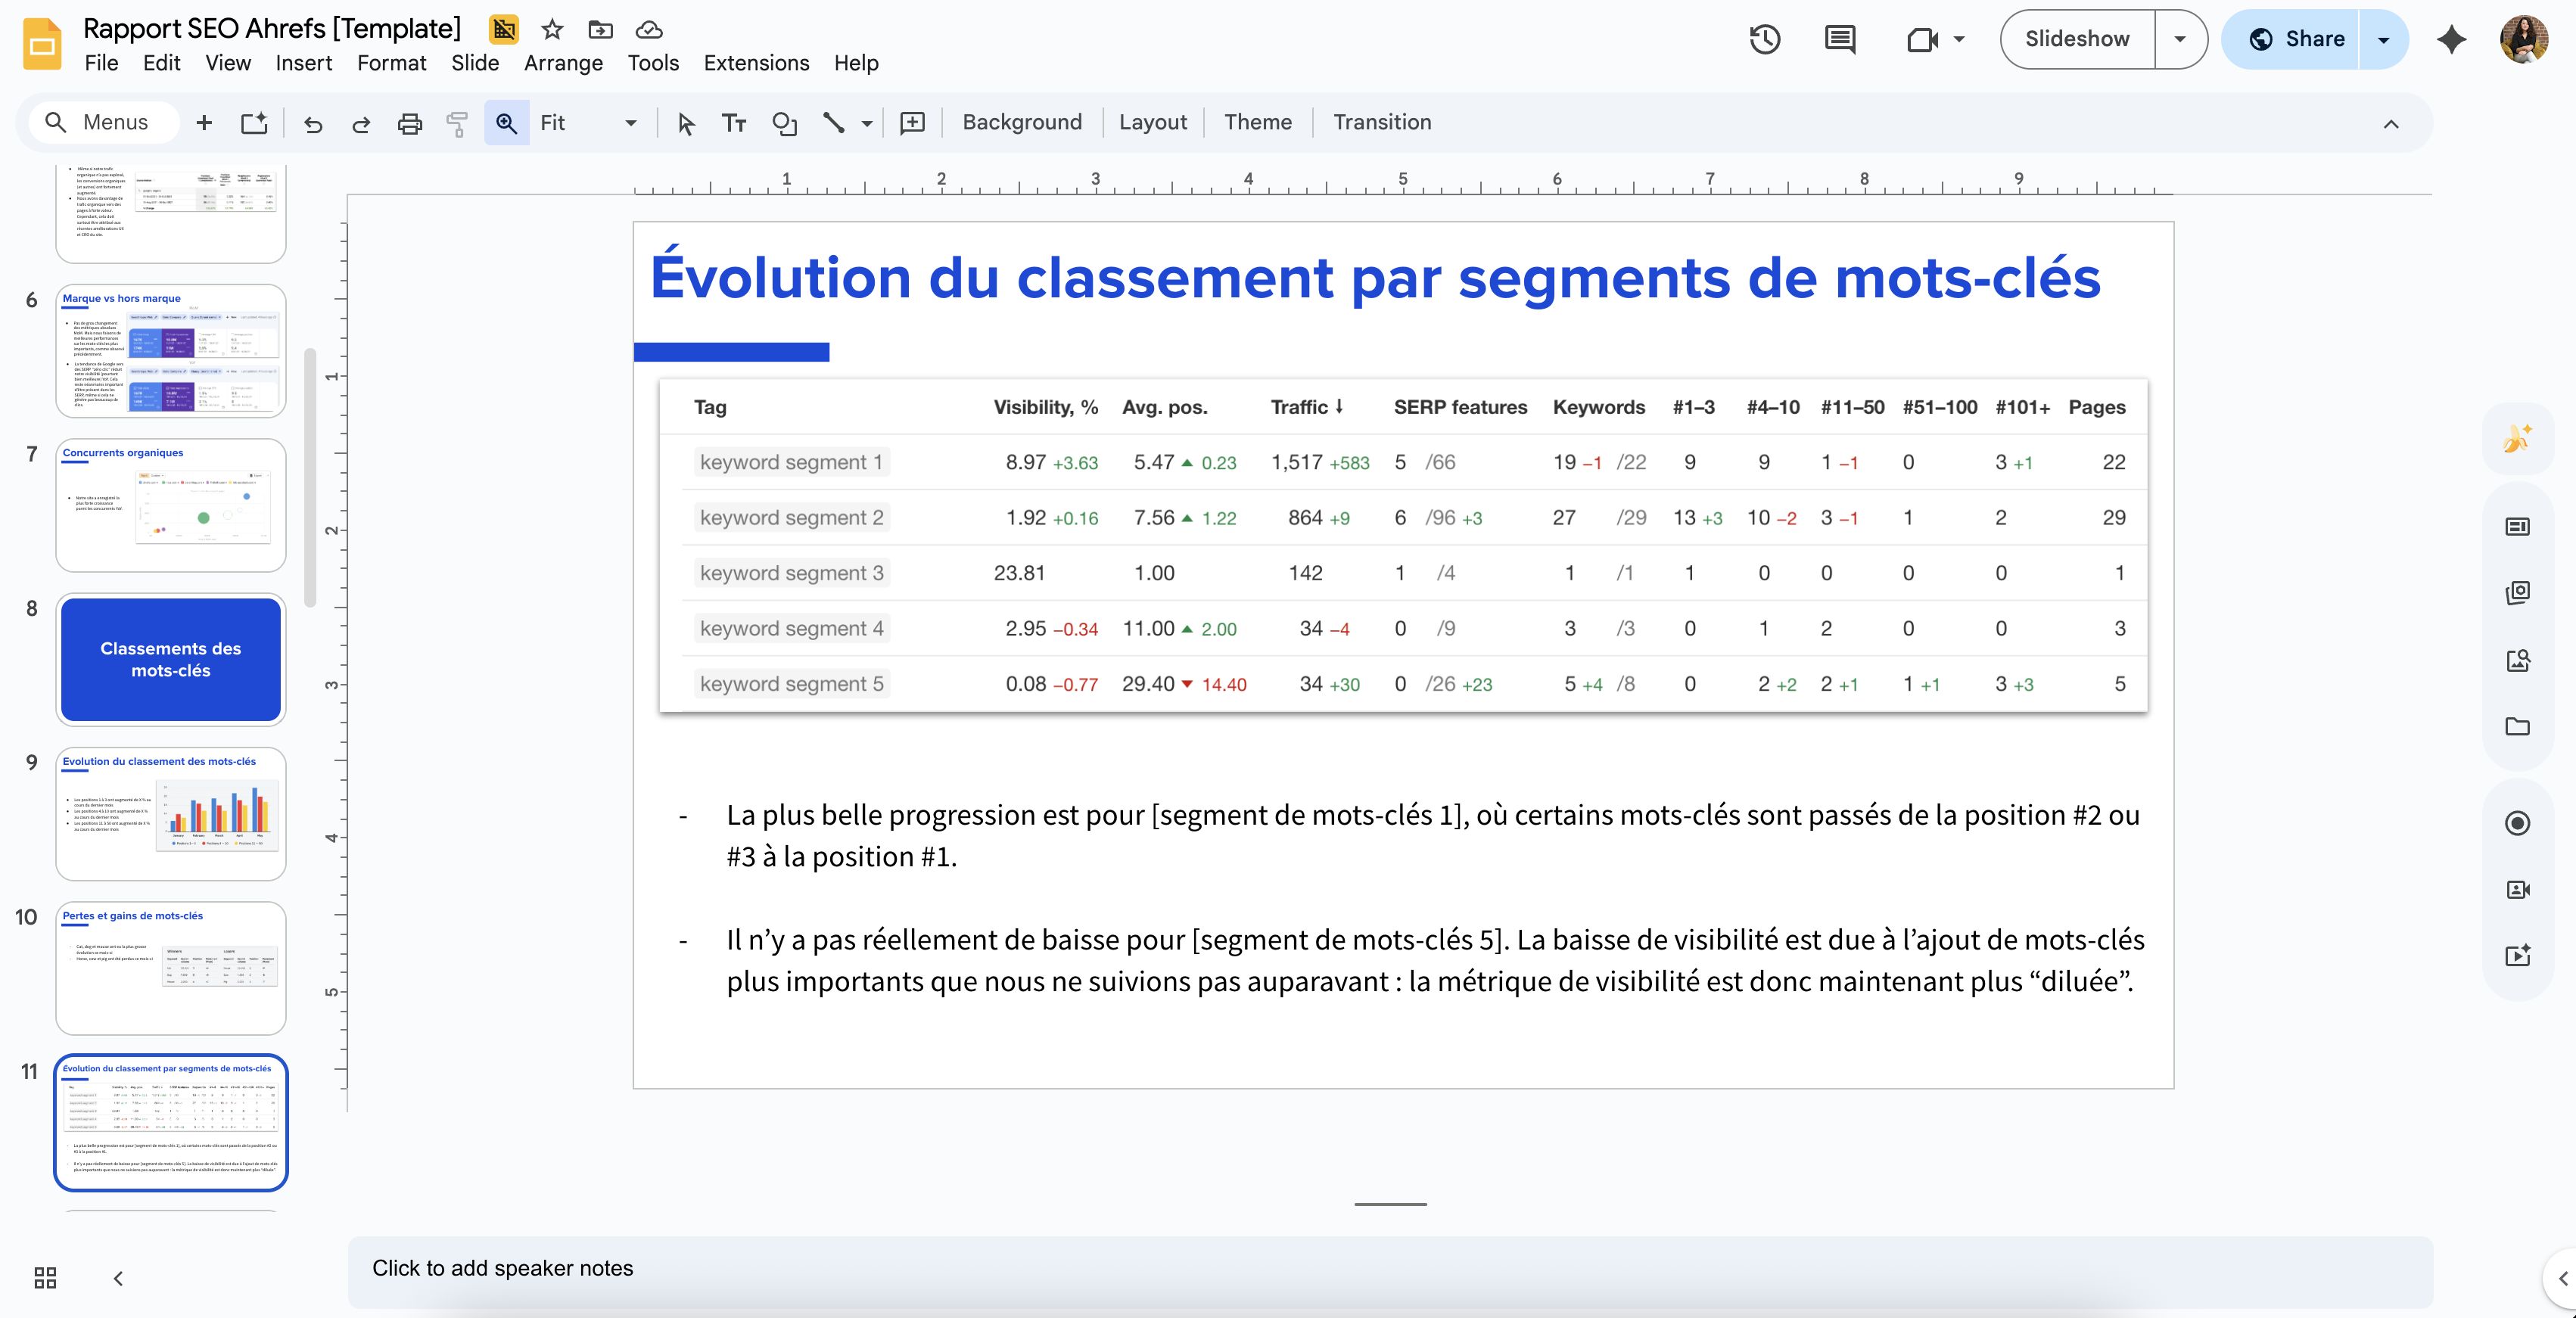Image resolution: width=2576 pixels, height=1318 pixels.
Task: Open the Extensions menu
Action: [755, 63]
